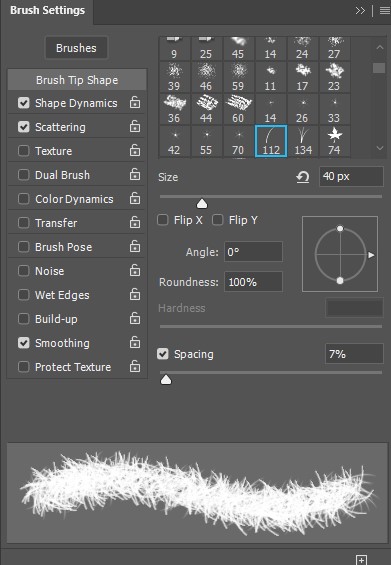
Task: Enable Wet Edges checkbox
Action: click(x=24, y=295)
